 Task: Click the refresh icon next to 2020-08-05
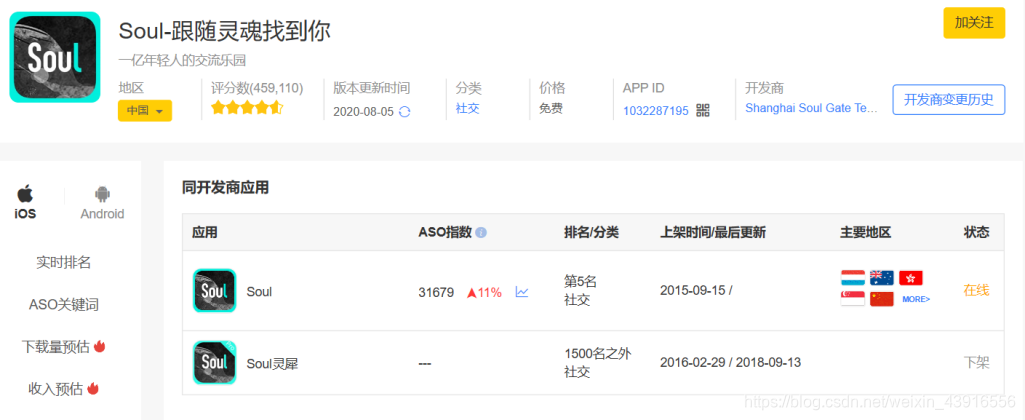pyautogui.click(x=405, y=111)
